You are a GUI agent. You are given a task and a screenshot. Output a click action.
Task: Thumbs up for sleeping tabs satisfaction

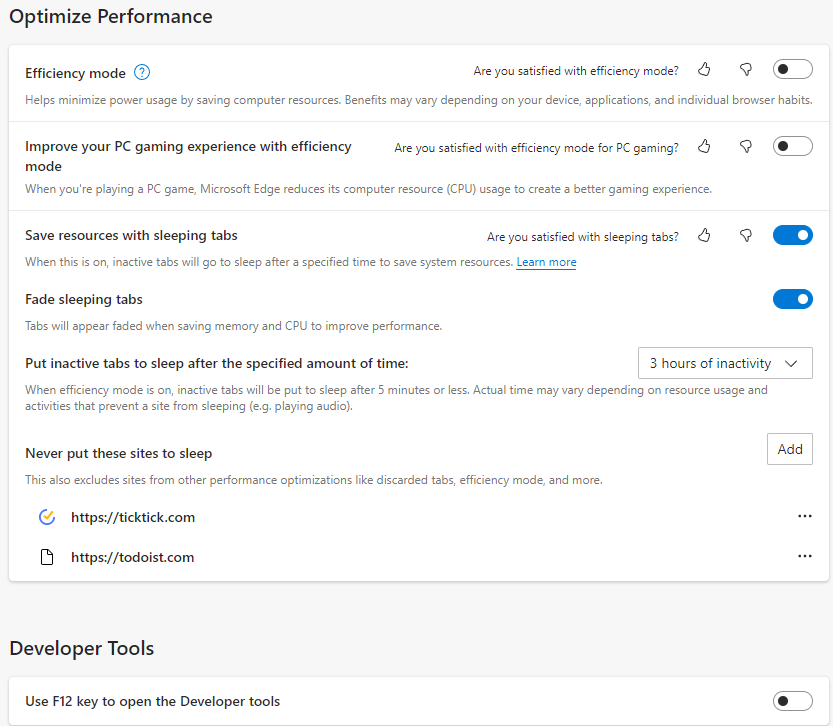(705, 236)
